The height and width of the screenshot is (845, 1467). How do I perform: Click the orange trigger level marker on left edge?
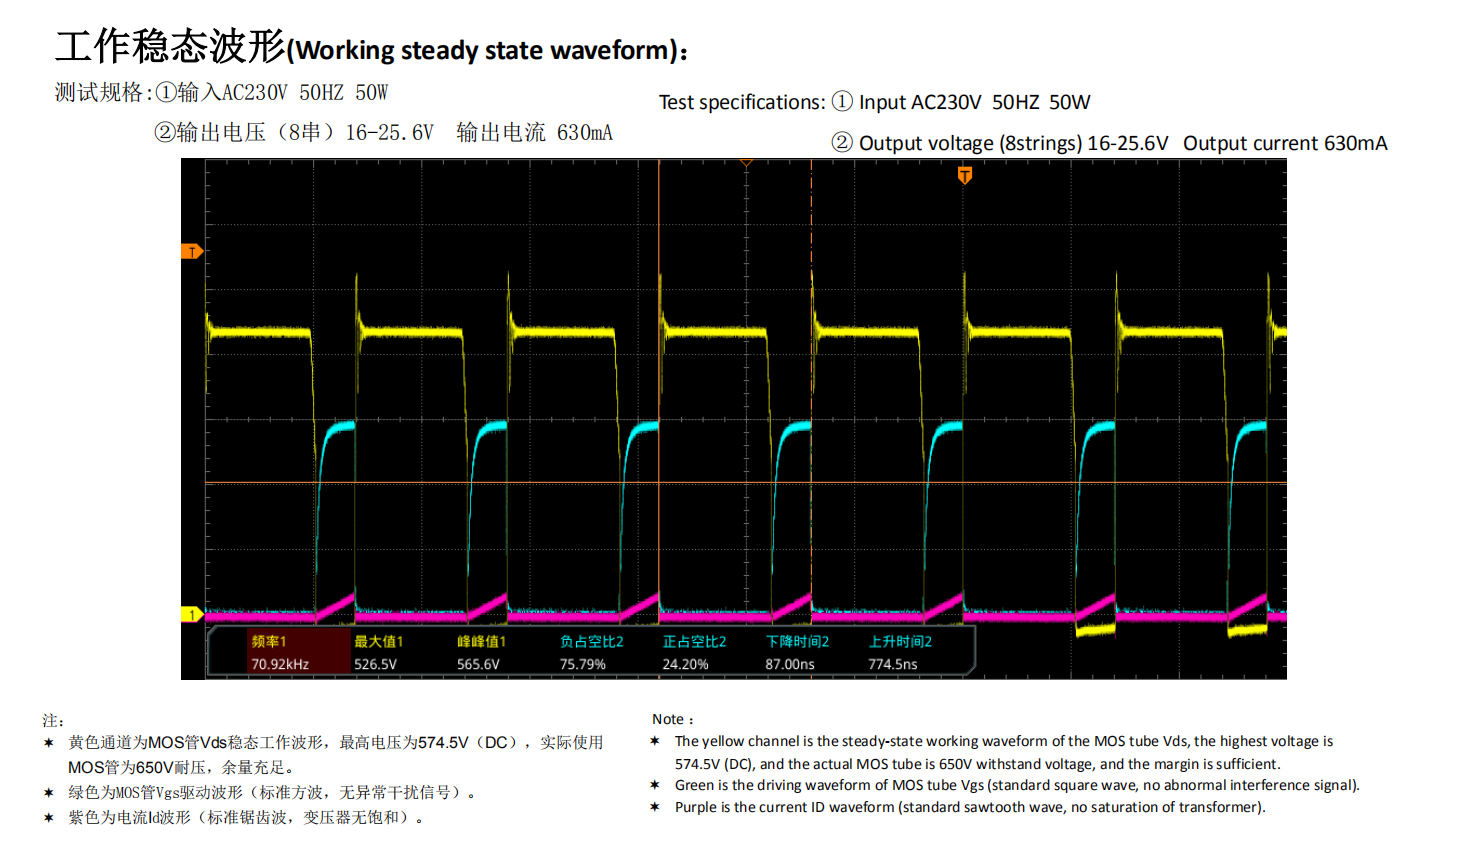click(191, 252)
